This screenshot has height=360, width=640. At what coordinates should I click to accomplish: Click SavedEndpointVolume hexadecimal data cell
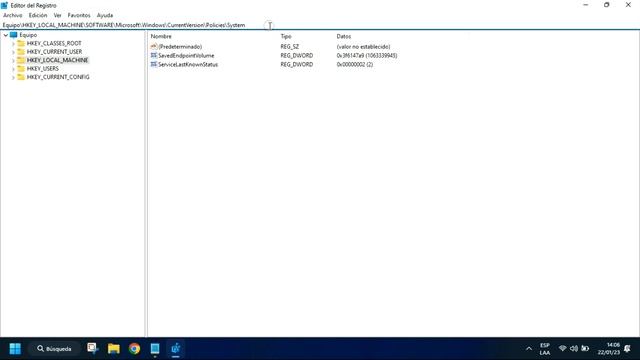click(367, 56)
